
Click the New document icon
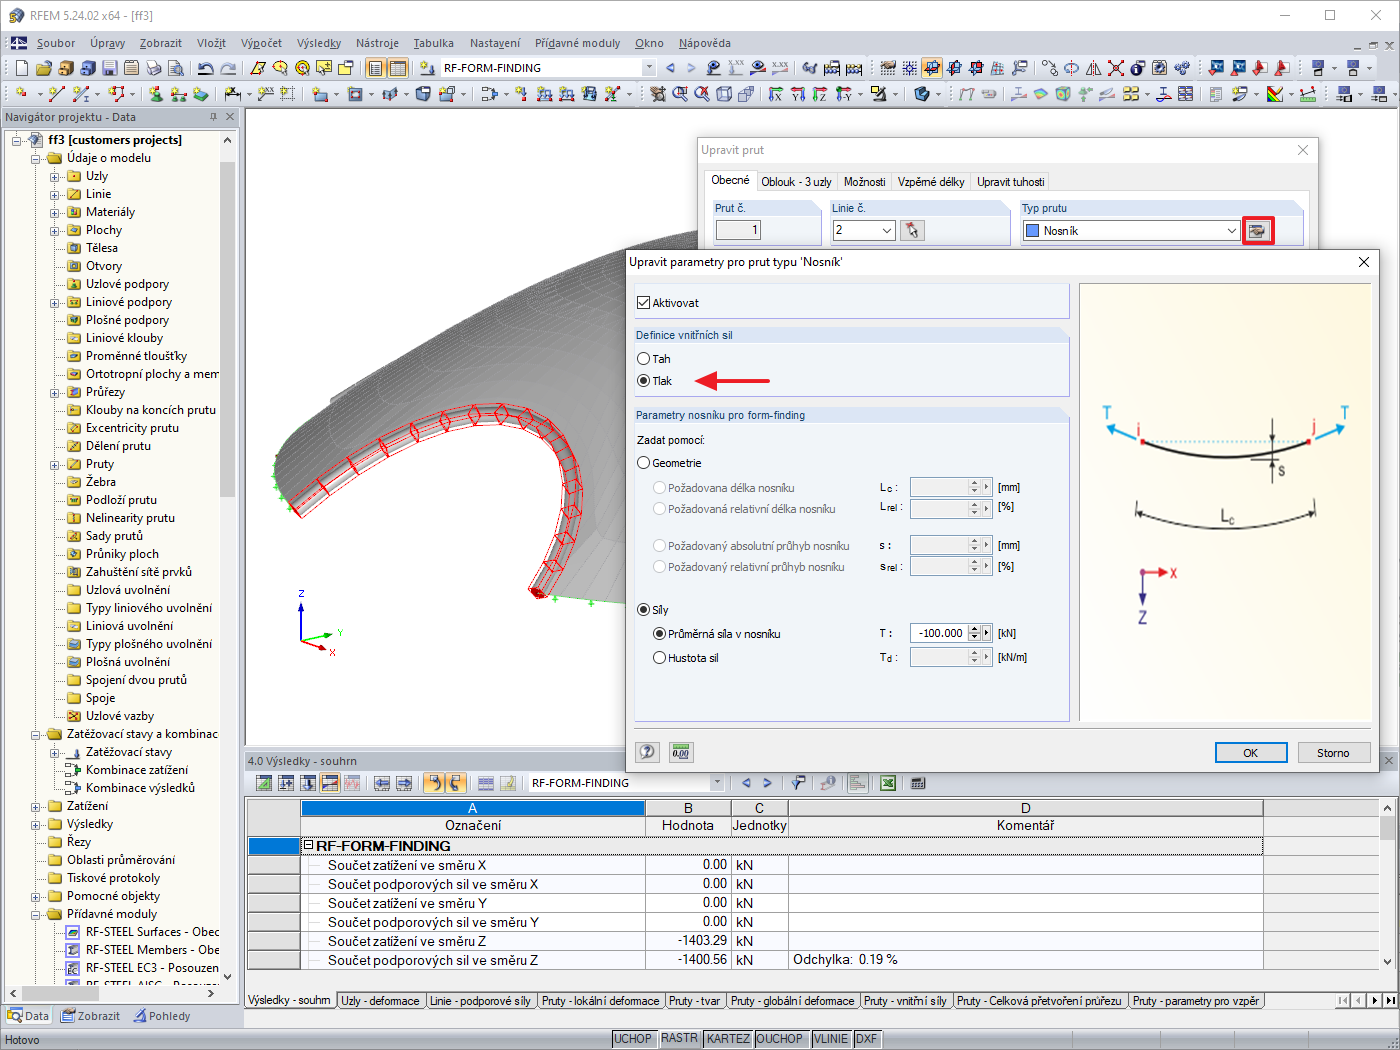22,68
